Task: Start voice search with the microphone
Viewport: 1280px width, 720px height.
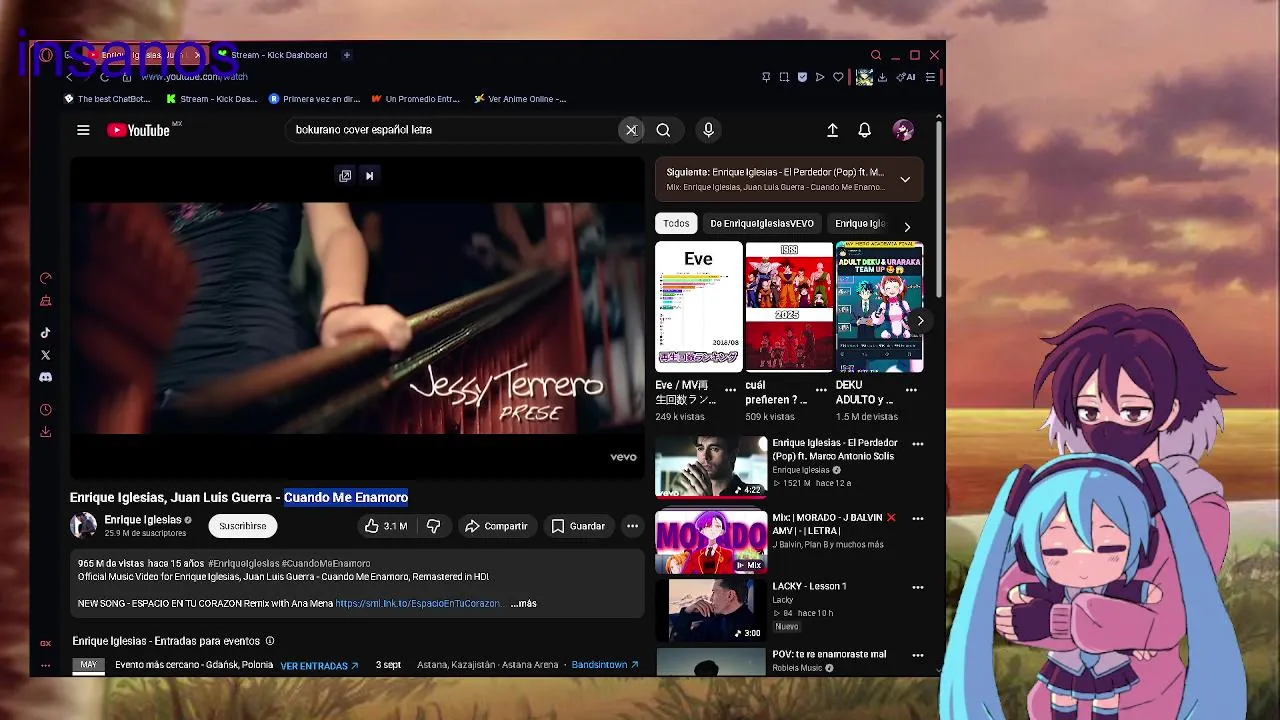Action: click(x=708, y=130)
